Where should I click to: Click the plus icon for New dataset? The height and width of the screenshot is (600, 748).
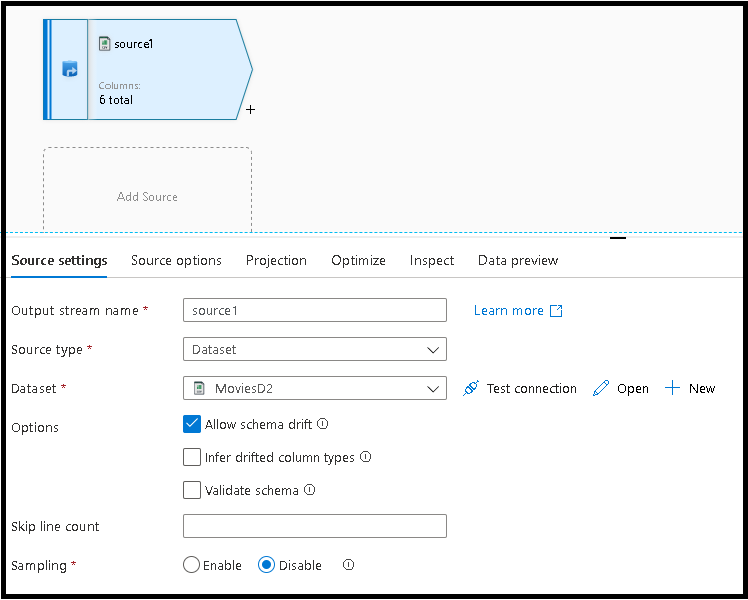pos(673,388)
